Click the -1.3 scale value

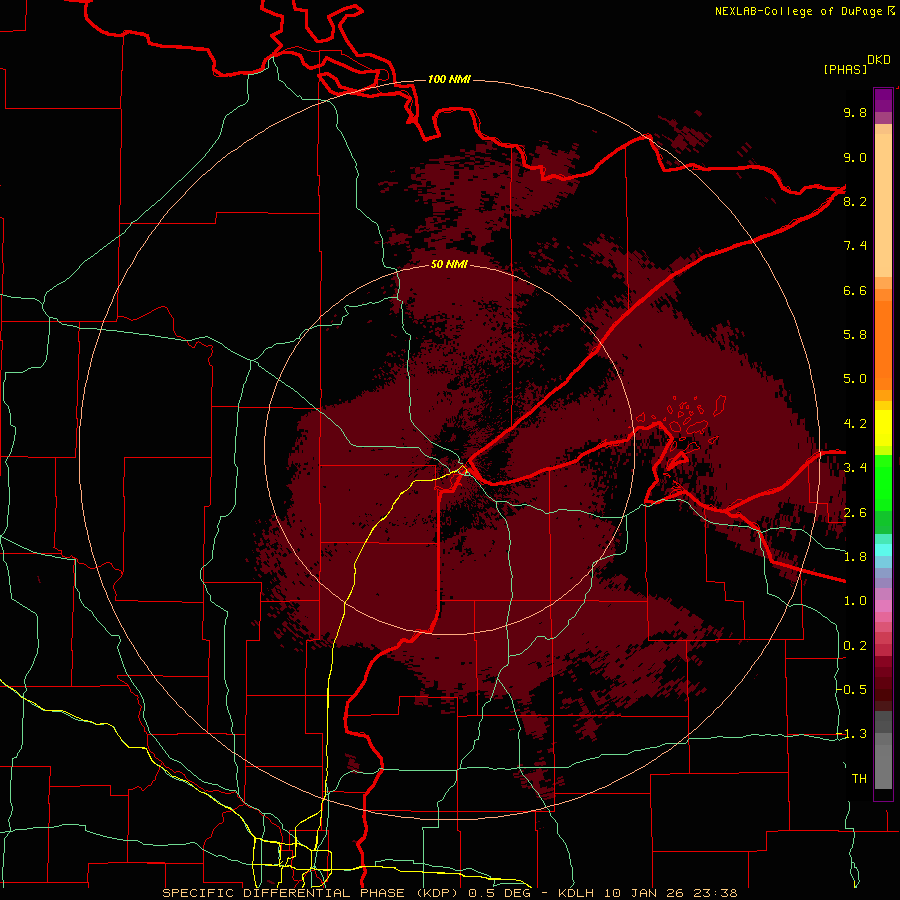pos(852,734)
